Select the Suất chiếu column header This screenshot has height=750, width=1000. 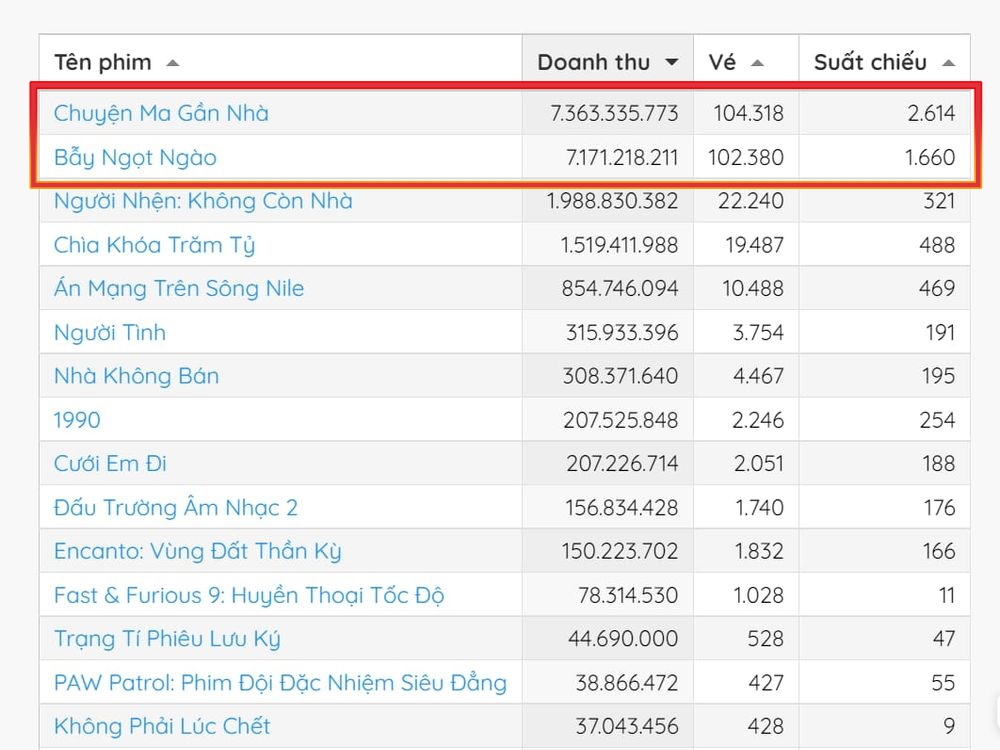pos(869,62)
